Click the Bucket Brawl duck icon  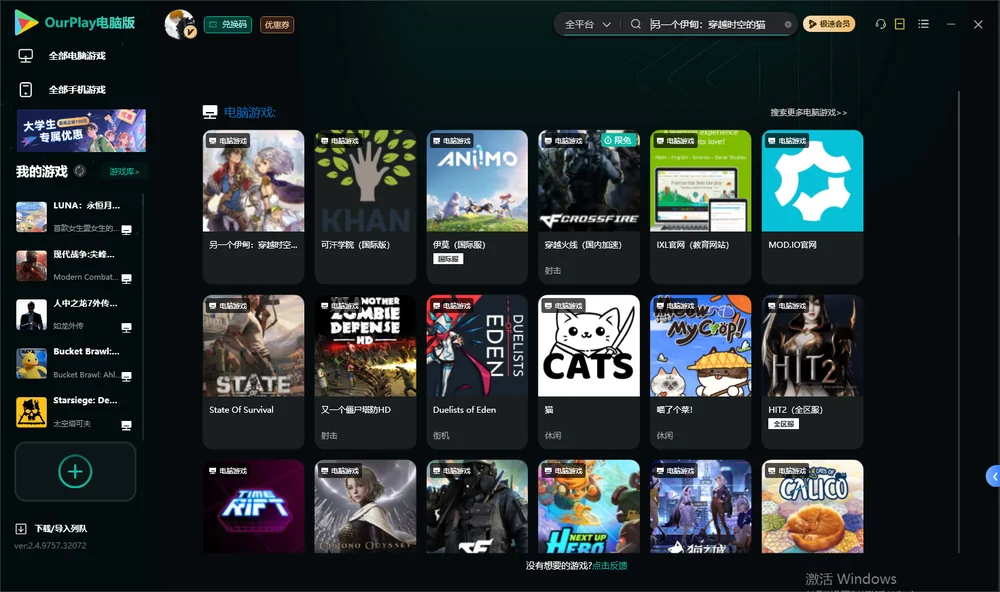(x=31, y=364)
